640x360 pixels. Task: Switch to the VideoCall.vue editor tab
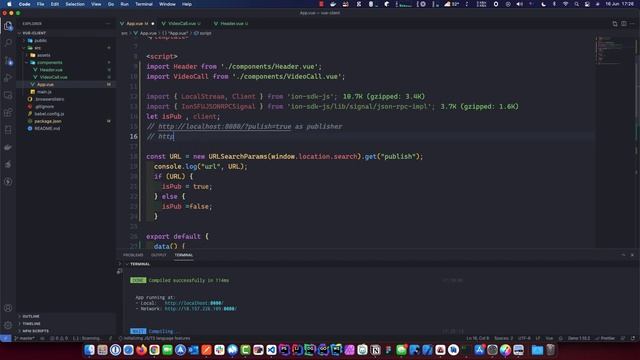click(x=182, y=24)
